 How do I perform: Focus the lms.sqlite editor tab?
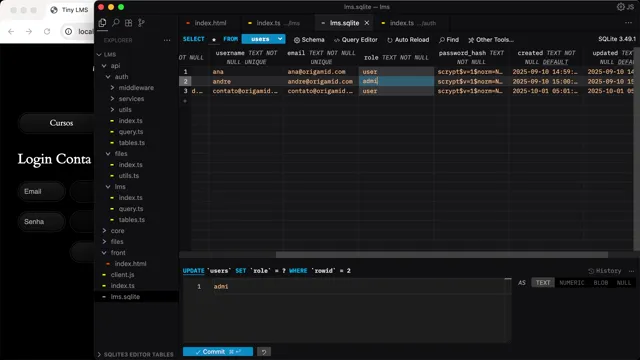click(x=344, y=23)
